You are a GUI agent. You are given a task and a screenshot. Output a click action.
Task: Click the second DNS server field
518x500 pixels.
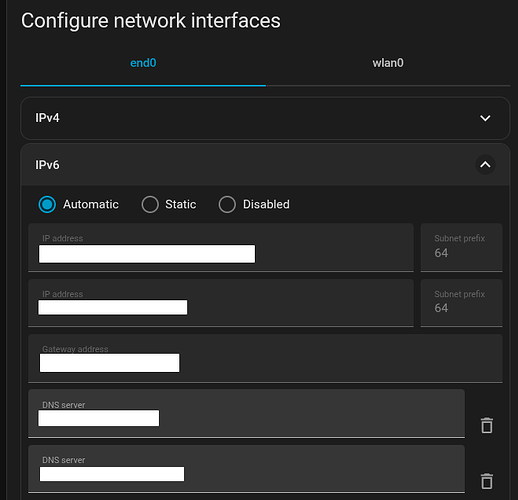tap(246, 469)
